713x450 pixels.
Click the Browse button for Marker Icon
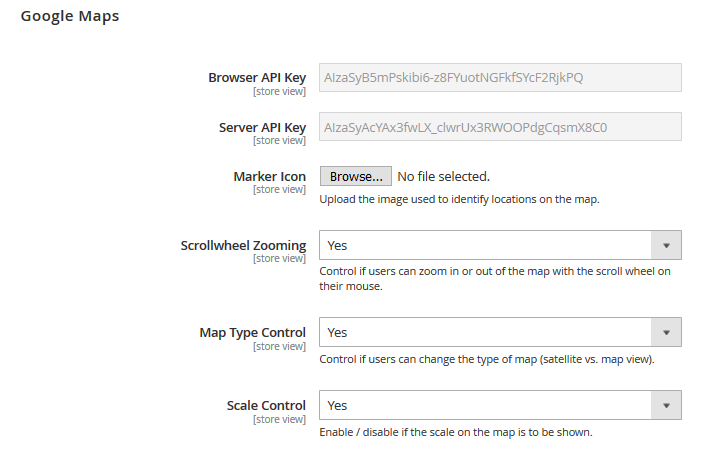(356, 176)
